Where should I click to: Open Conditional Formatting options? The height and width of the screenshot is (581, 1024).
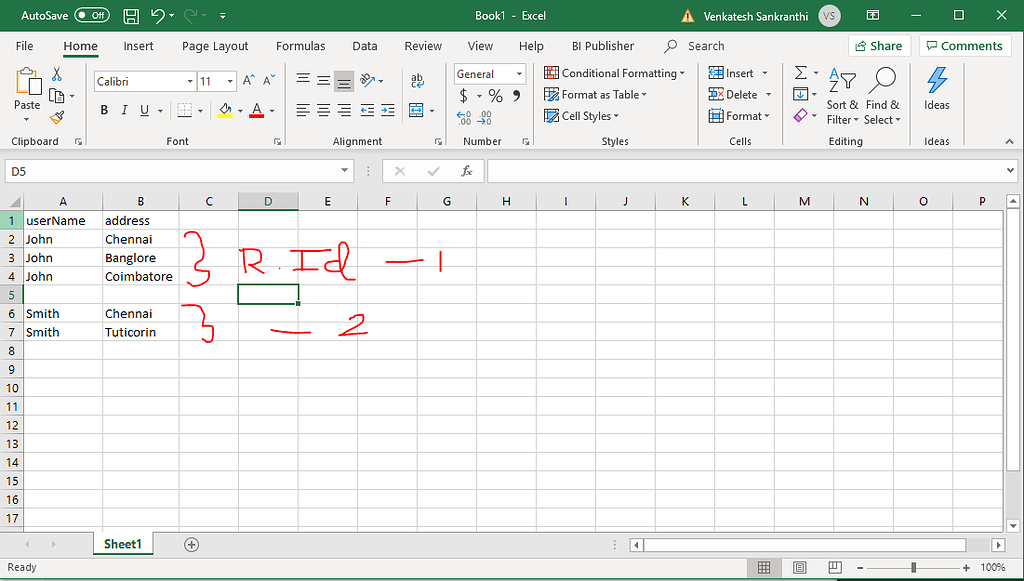click(x=613, y=72)
